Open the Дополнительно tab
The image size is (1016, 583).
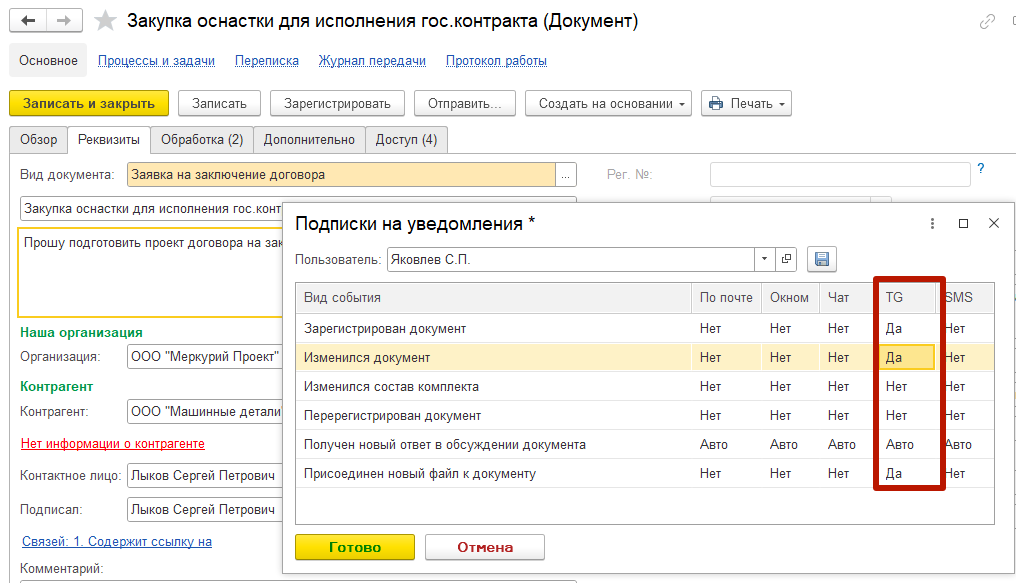coord(309,140)
